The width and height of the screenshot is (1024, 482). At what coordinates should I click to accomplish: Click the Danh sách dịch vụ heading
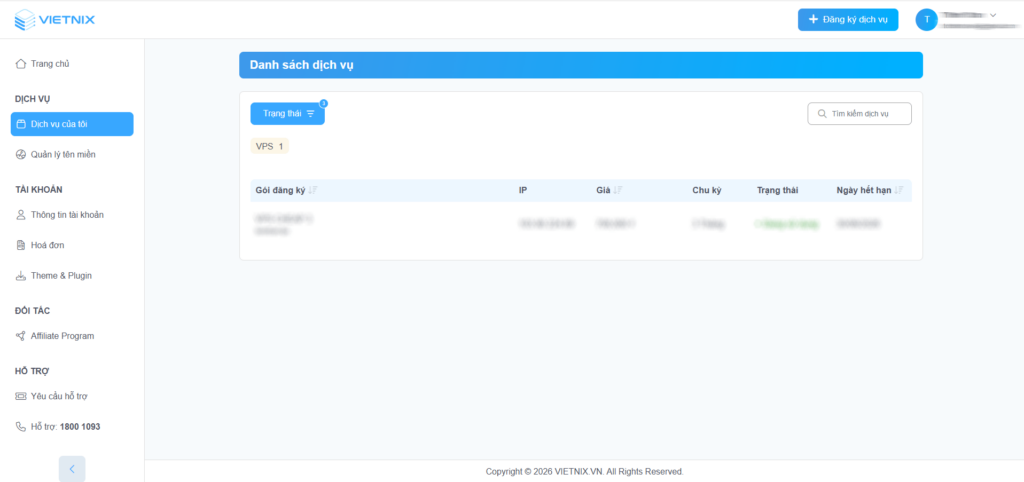(302, 65)
